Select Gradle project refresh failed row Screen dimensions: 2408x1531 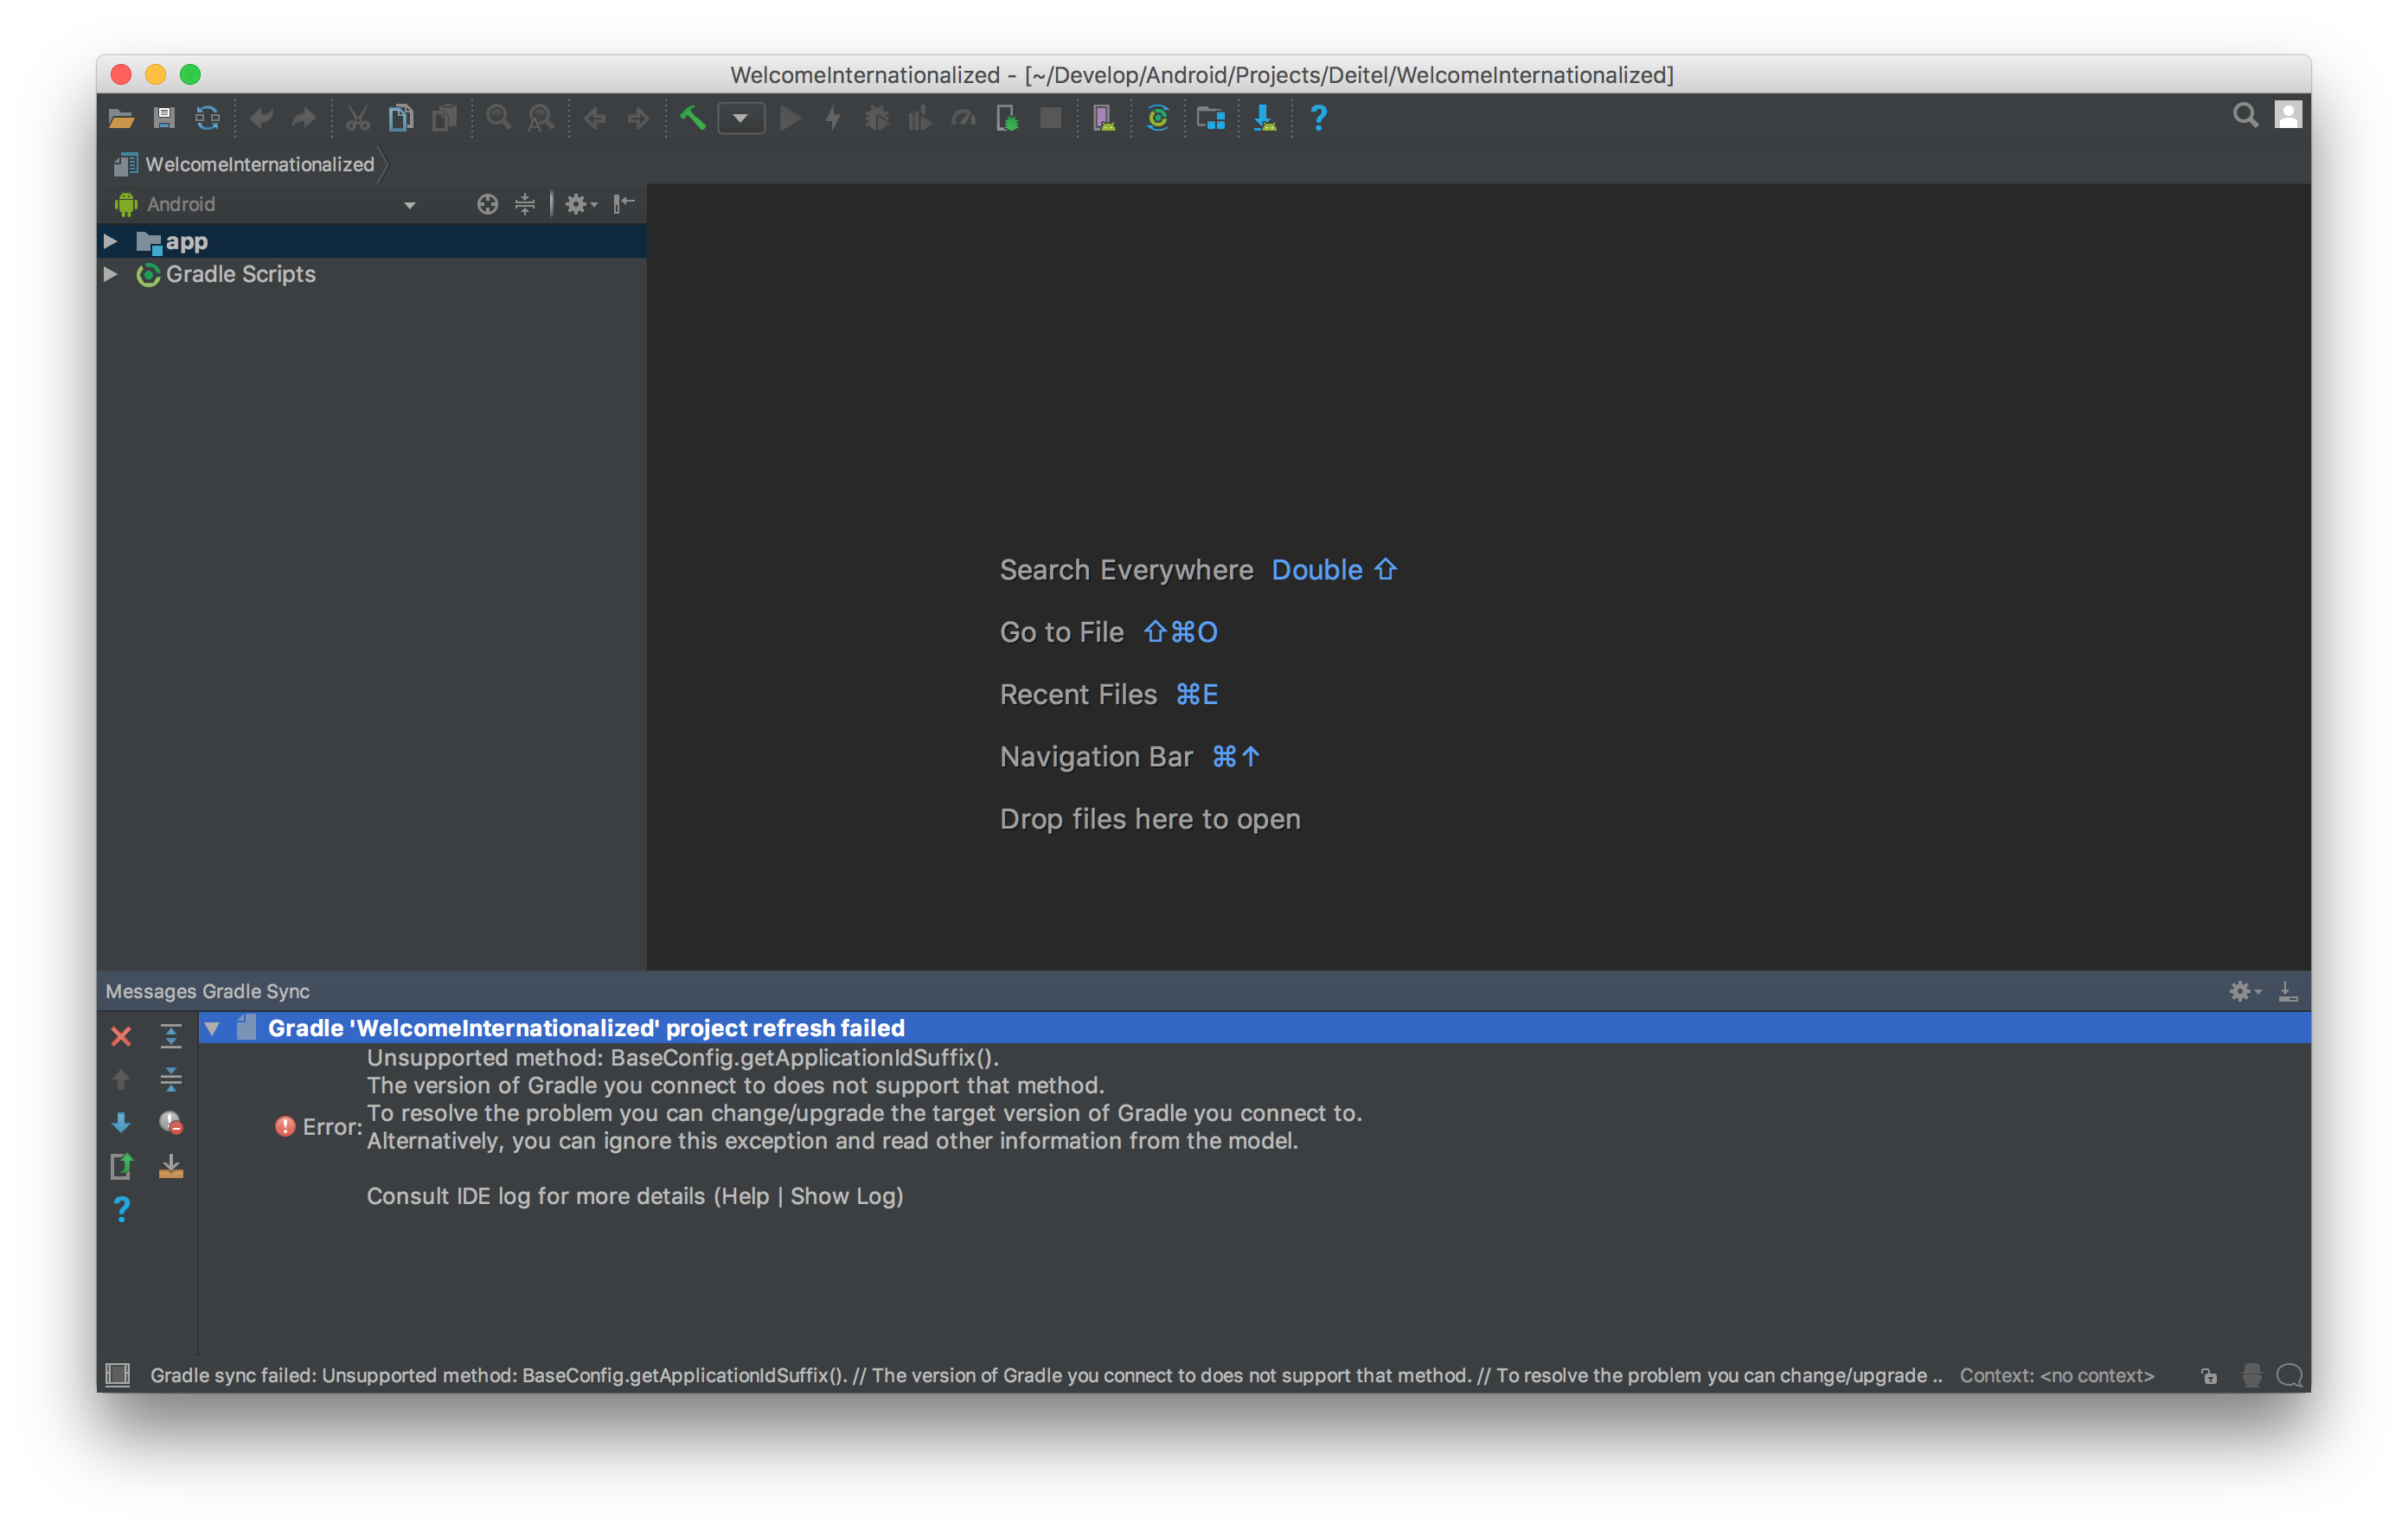[x=1255, y=1028]
